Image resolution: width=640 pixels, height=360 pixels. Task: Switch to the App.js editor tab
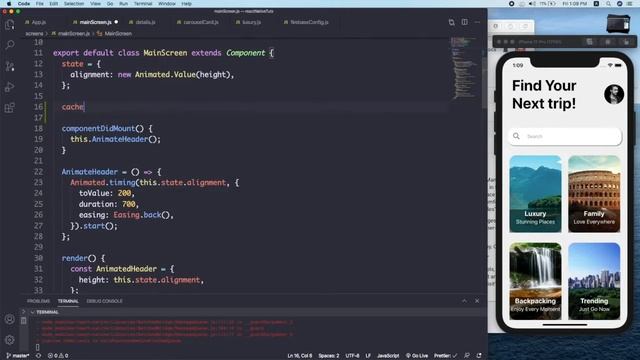click(36, 22)
